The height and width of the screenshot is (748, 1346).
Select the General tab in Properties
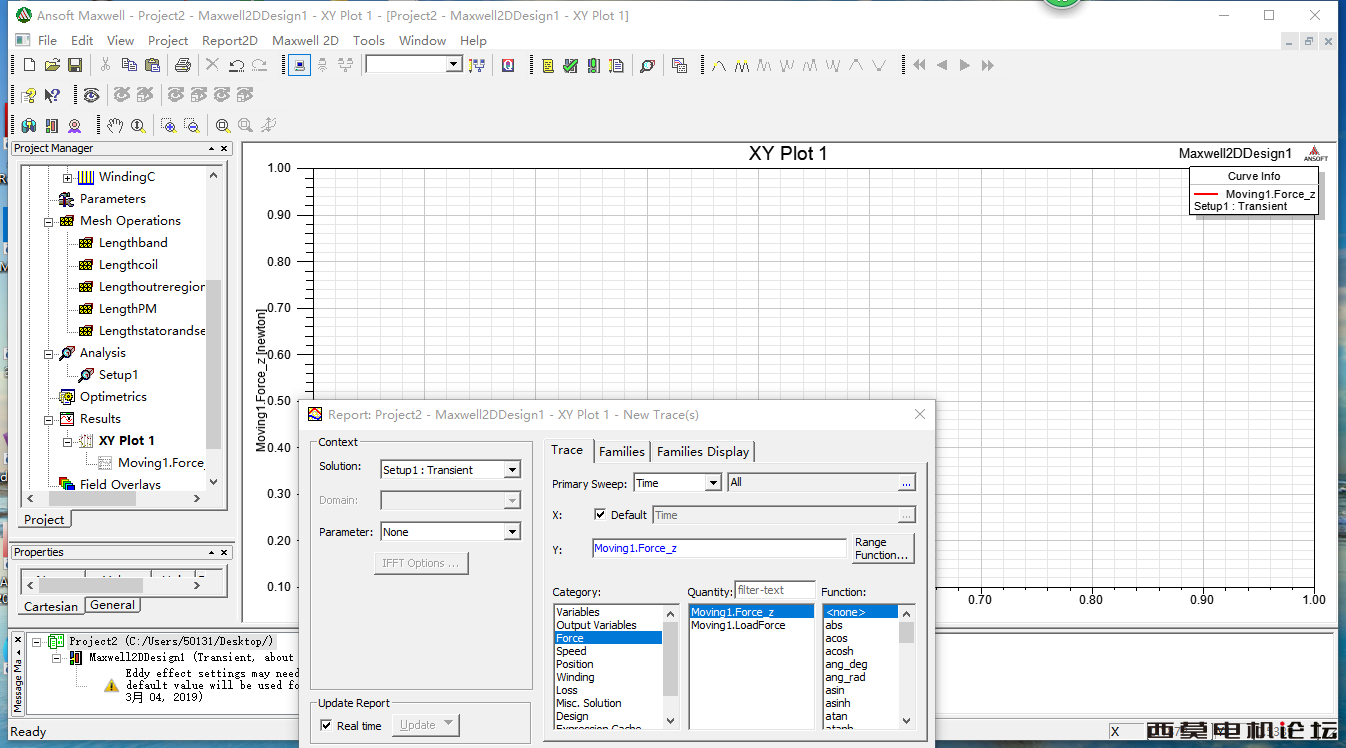coord(113,605)
